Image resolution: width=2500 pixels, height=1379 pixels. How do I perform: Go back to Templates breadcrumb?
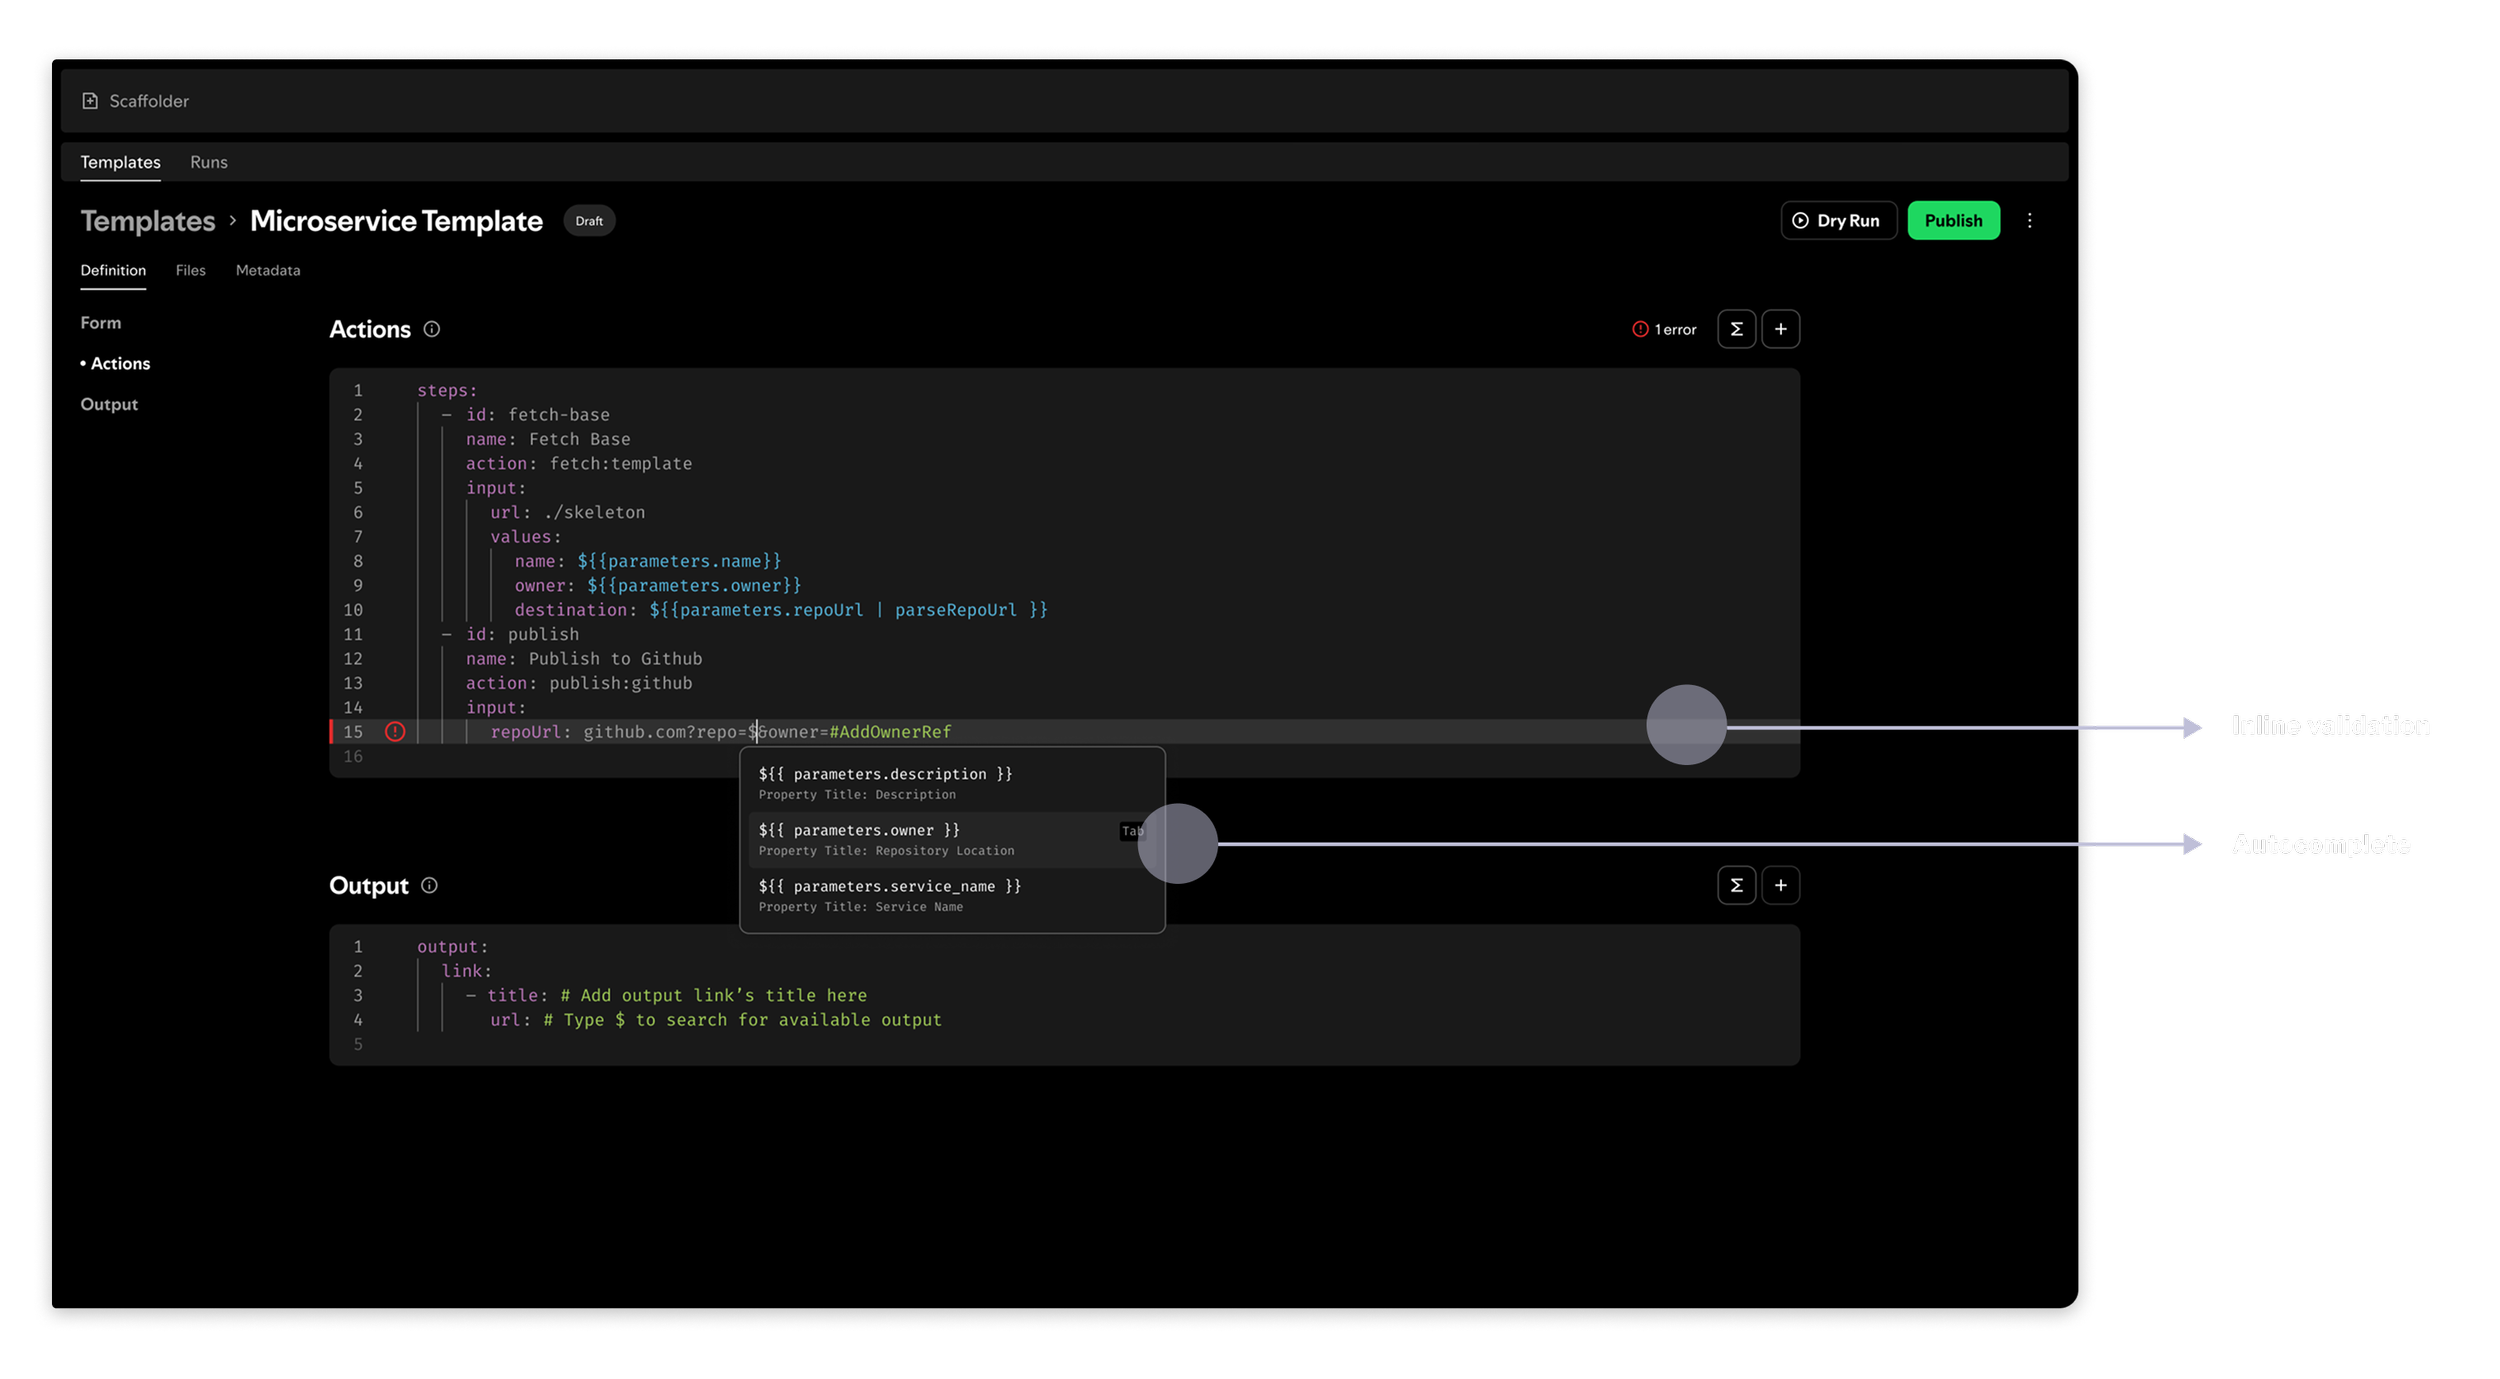(x=148, y=221)
